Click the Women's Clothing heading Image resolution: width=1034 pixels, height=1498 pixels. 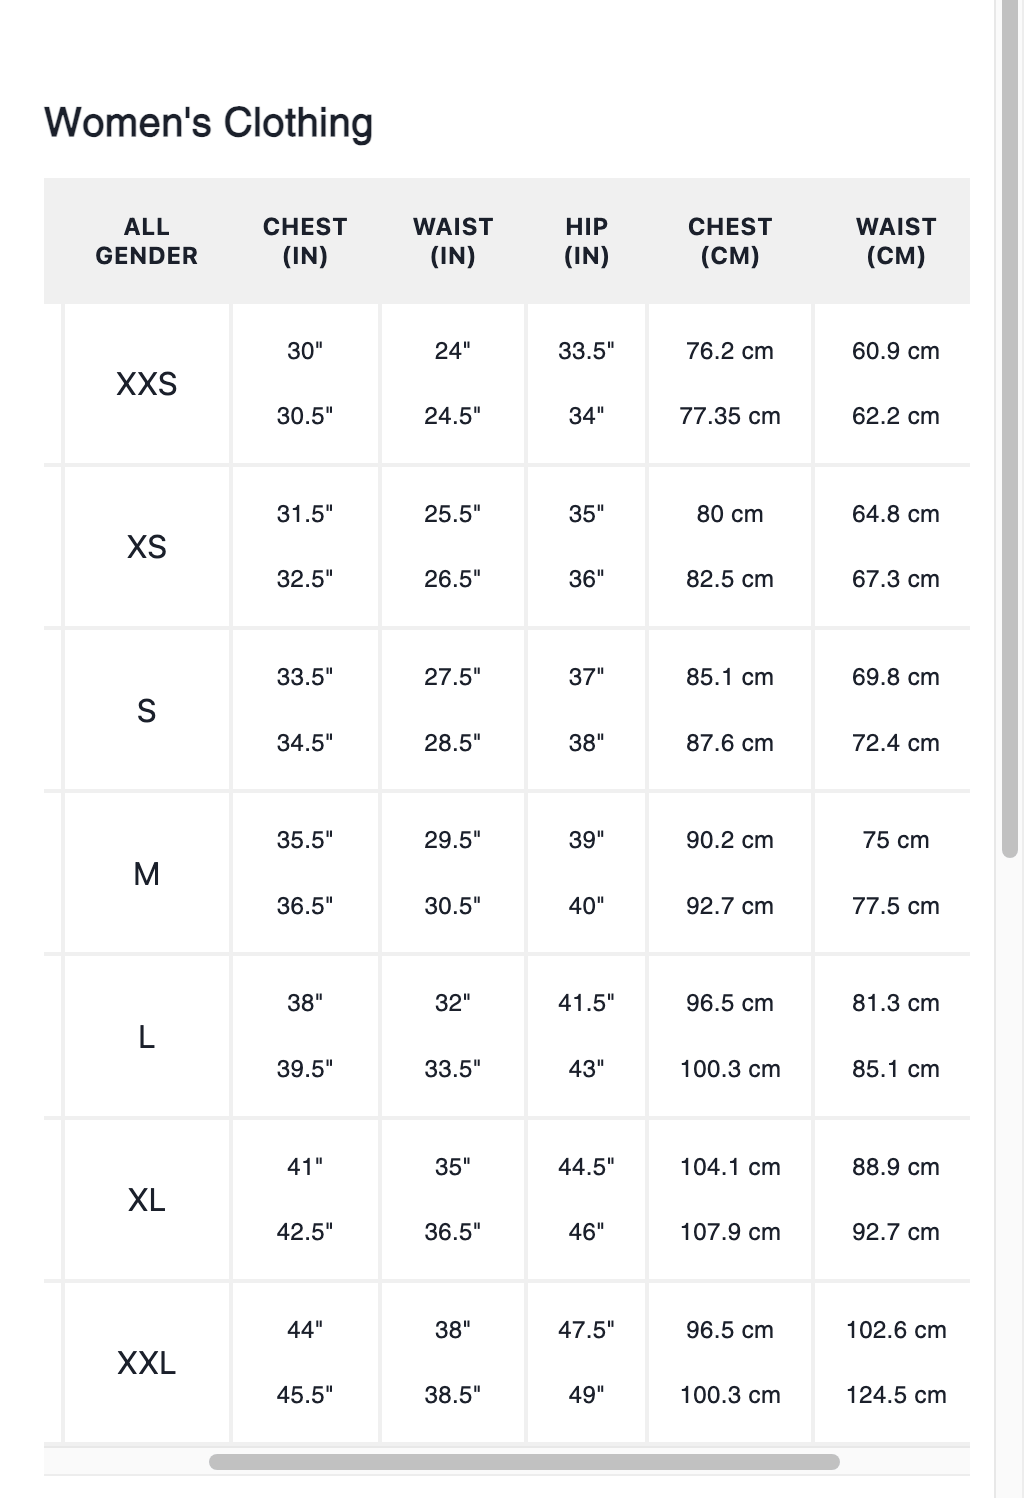click(209, 123)
